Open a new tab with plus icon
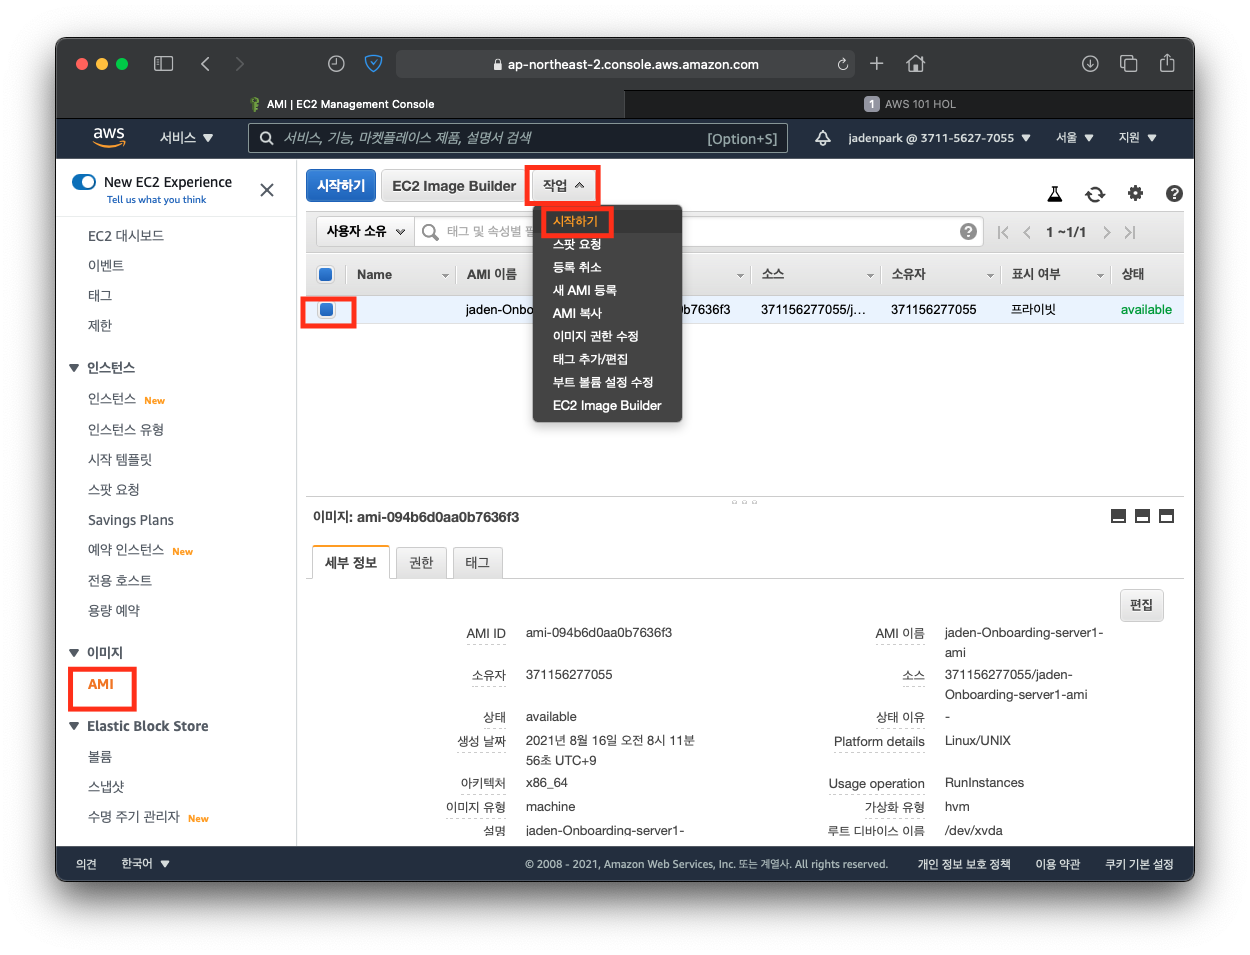 (x=877, y=64)
